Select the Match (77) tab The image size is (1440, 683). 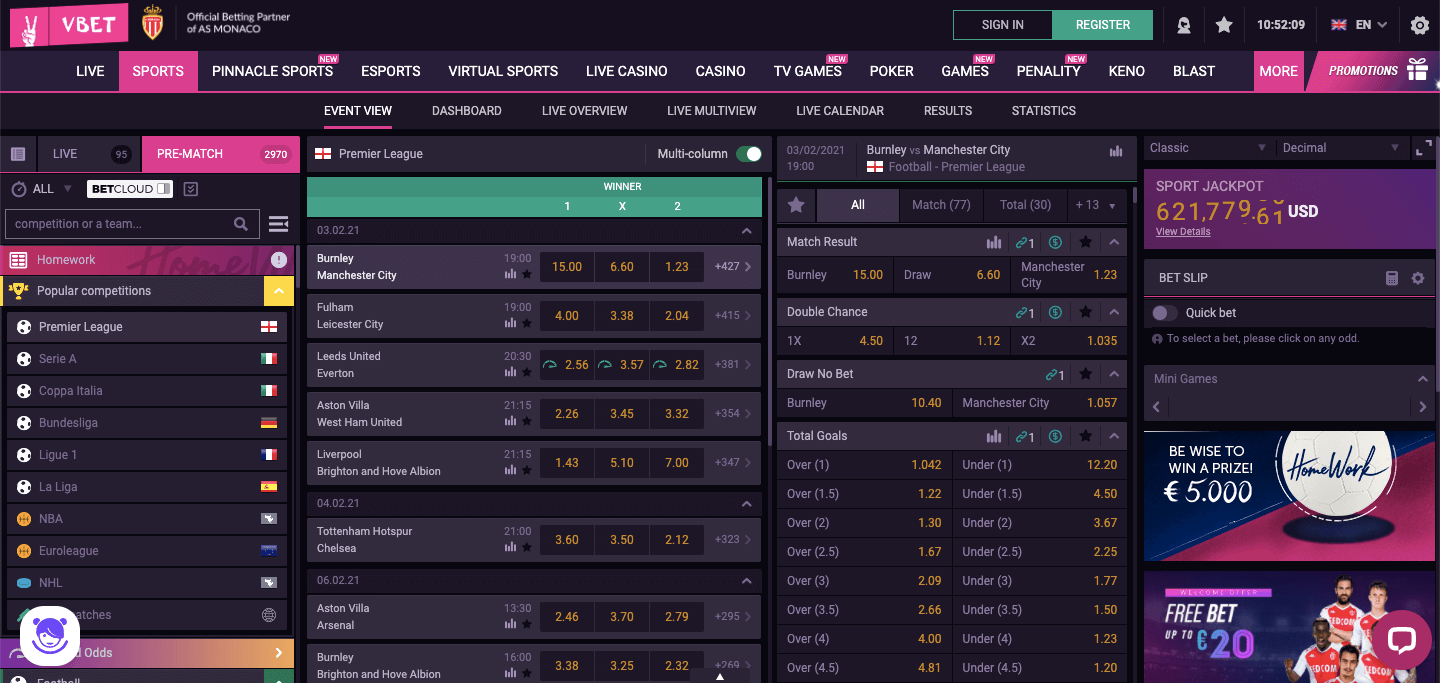click(x=941, y=204)
